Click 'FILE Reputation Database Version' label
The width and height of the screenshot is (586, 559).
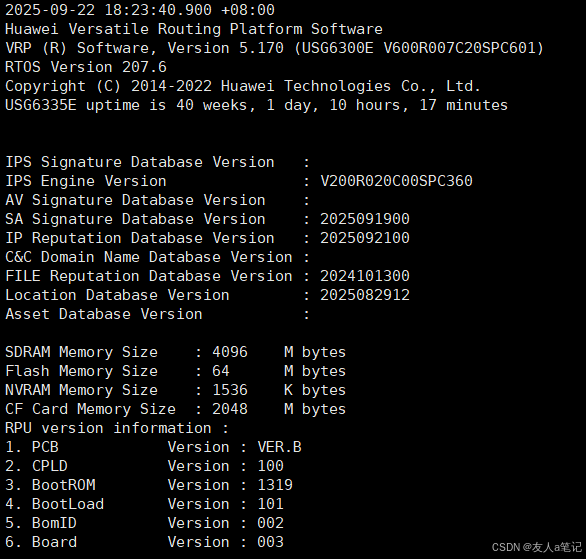pos(149,276)
